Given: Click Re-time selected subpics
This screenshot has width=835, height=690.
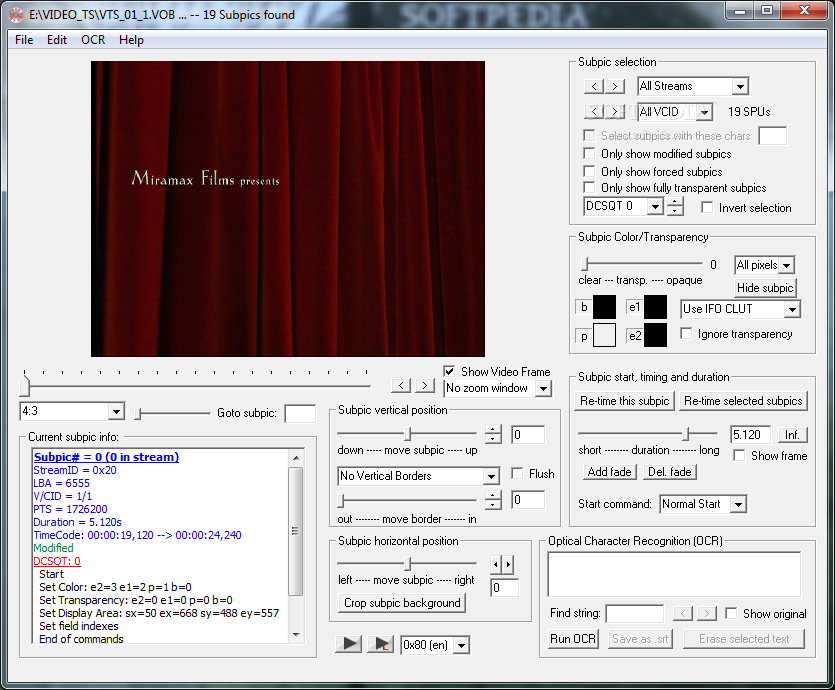Looking at the screenshot, I should point(743,401).
